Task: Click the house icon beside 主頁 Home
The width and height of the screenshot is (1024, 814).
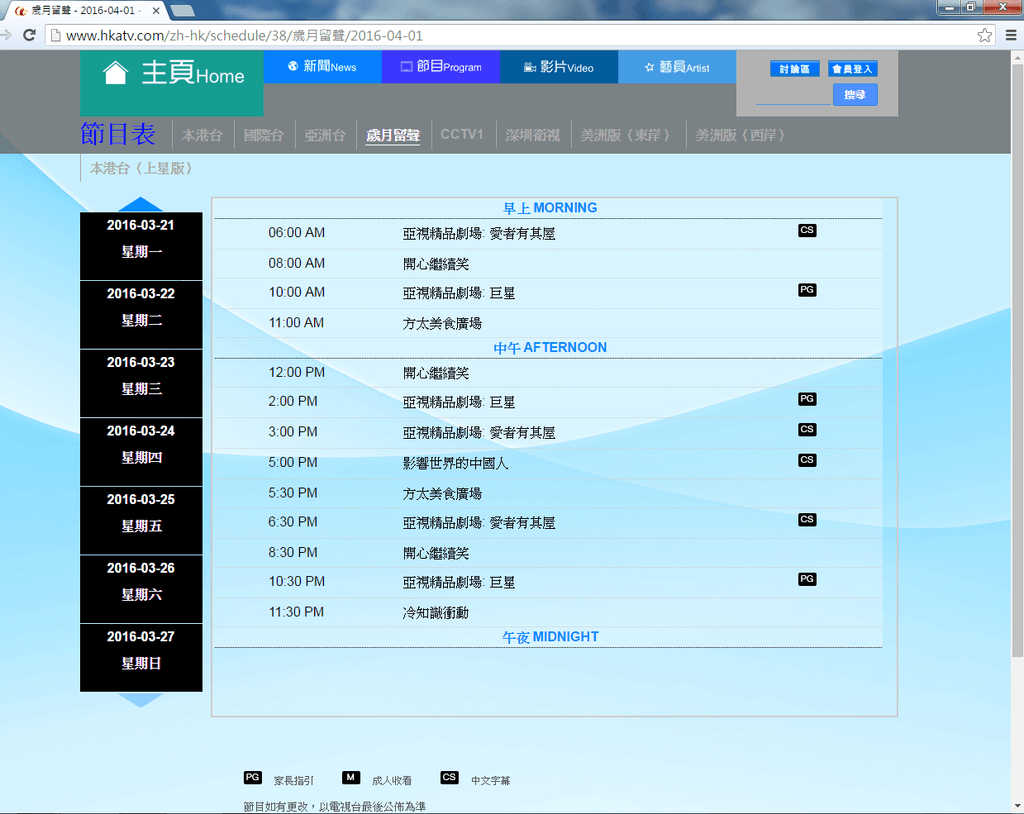Action: coord(116,73)
